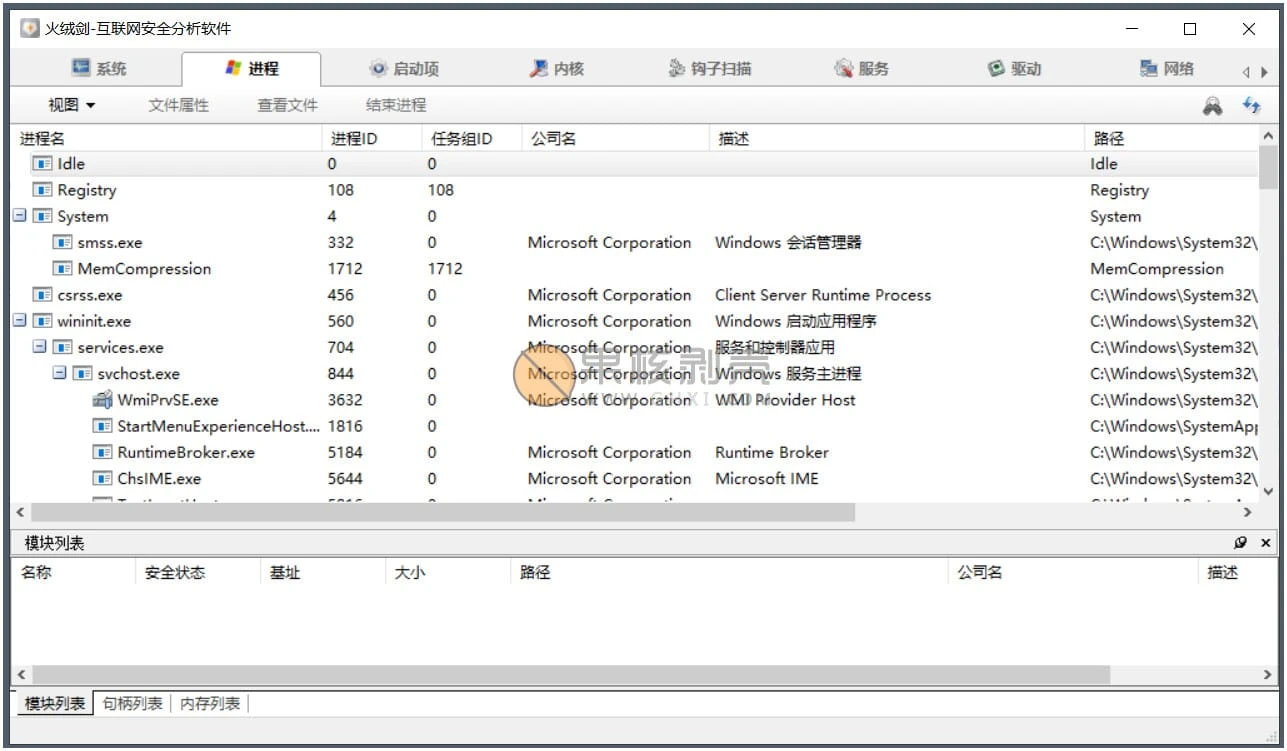This screenshot has height=751, width=1287.
Task: Pin the 模块列表 panel
Action: 1241,542
